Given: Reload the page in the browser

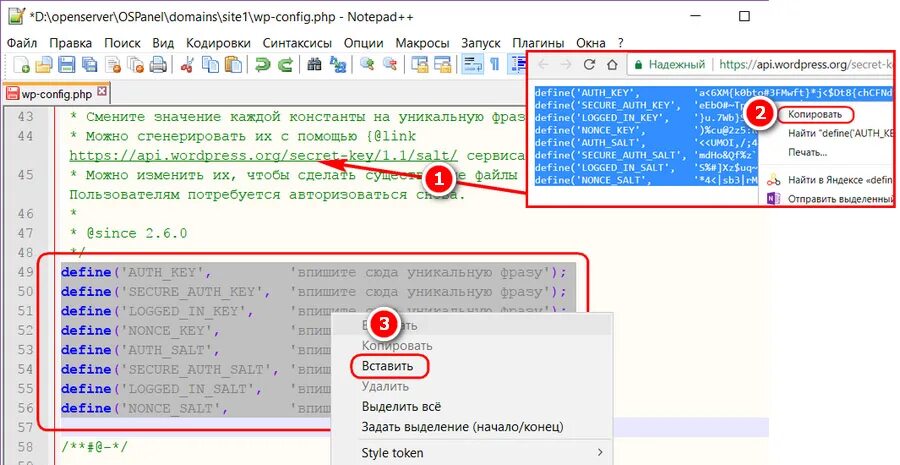Looking at the screenshot, I should click(x=589, y=64).
